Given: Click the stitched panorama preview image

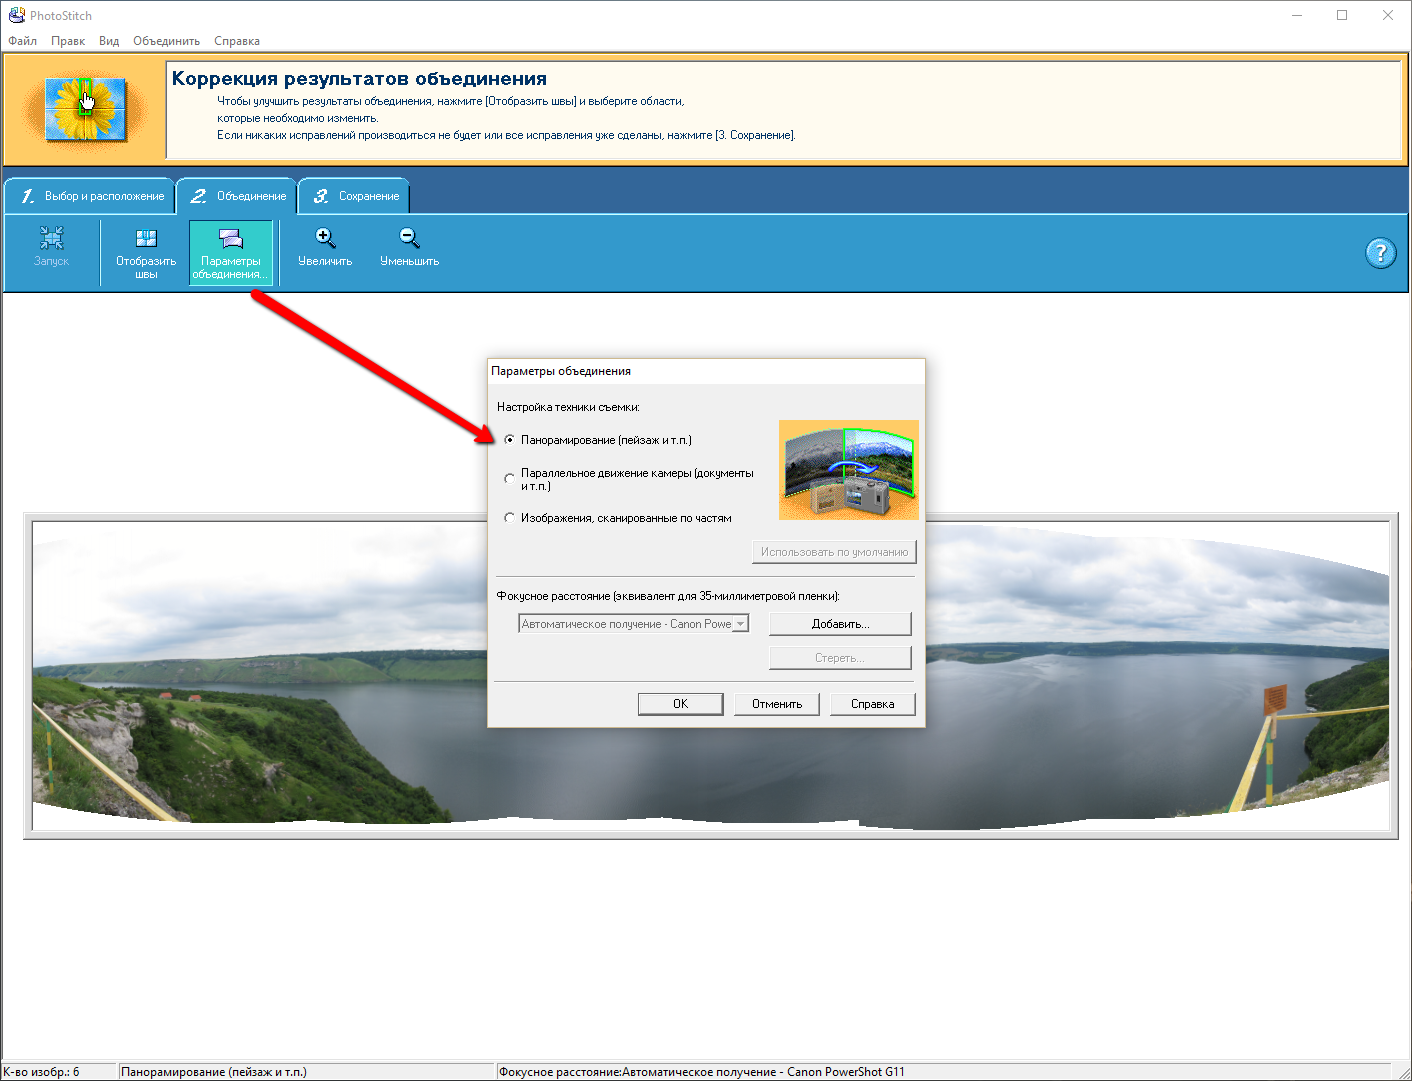Looking at the screenshot, I should click(250, 700).
